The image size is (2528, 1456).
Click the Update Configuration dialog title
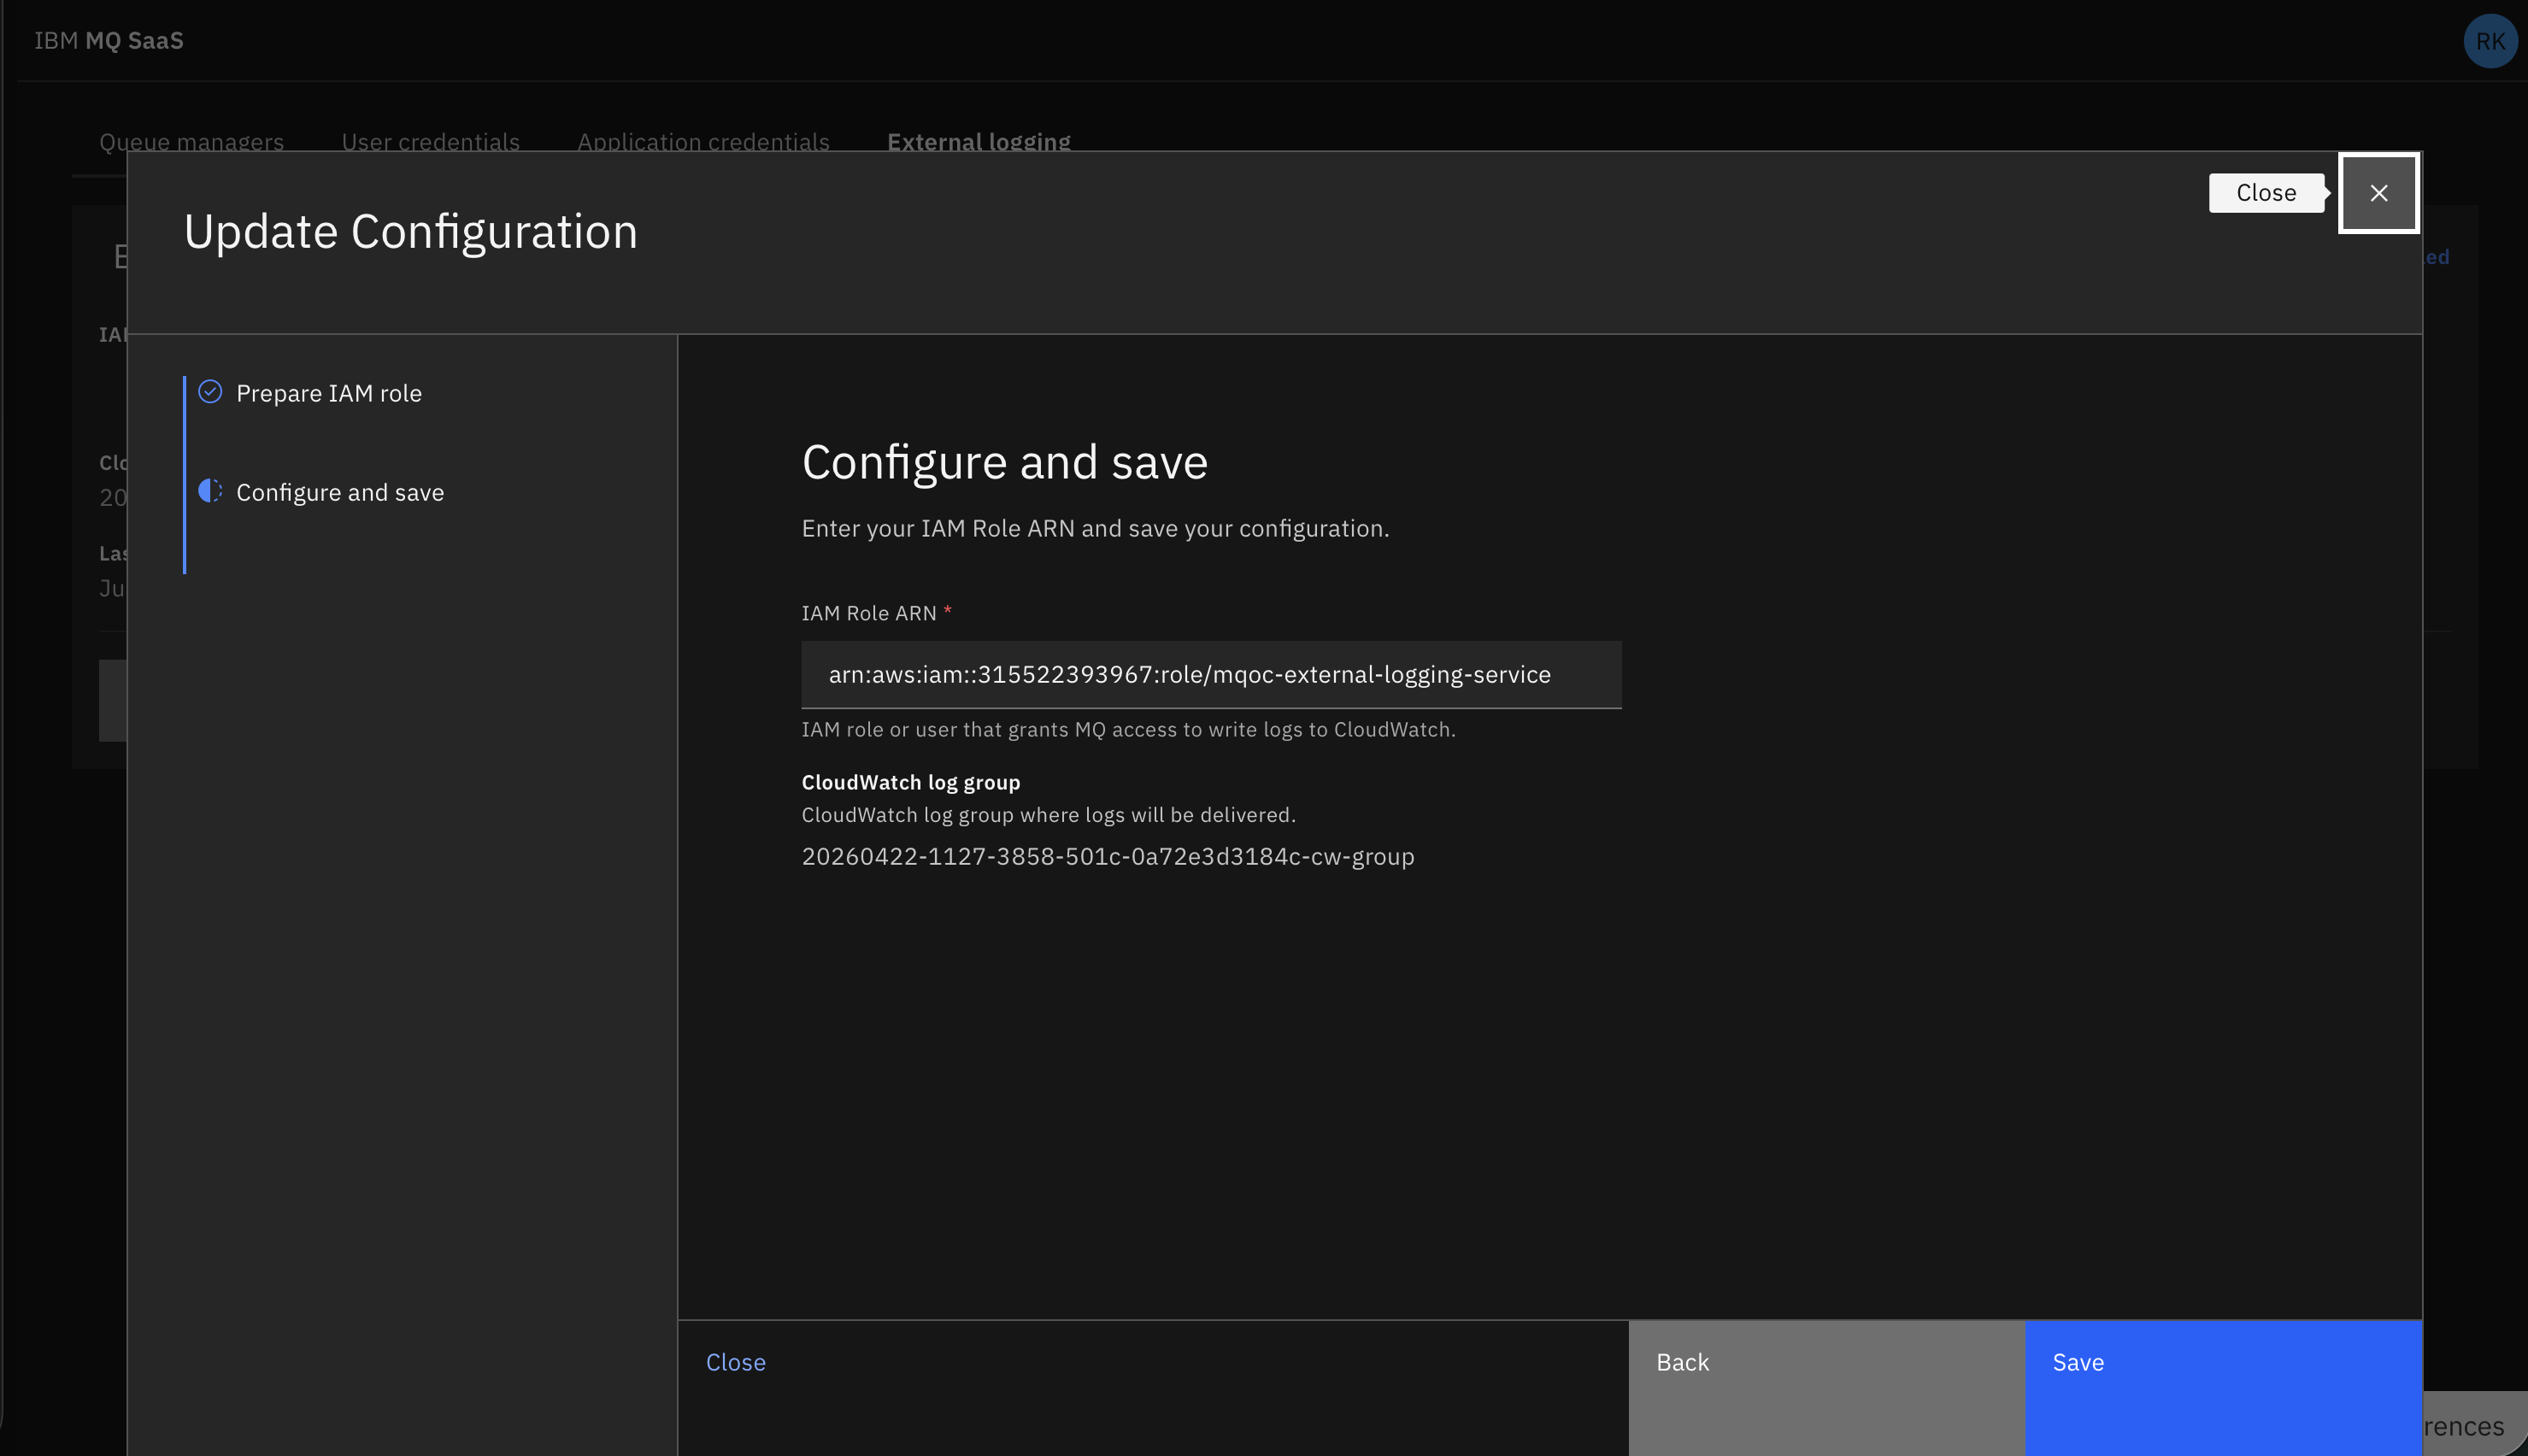point(410,232)
